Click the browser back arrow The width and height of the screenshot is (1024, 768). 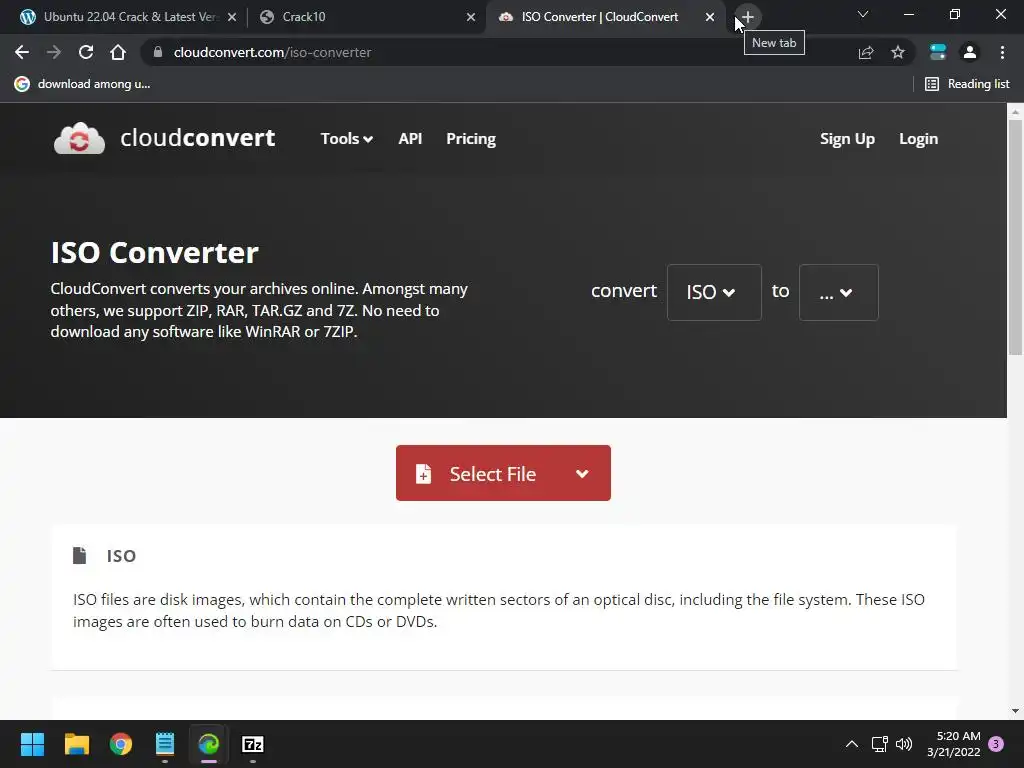(x=22, y=52)
